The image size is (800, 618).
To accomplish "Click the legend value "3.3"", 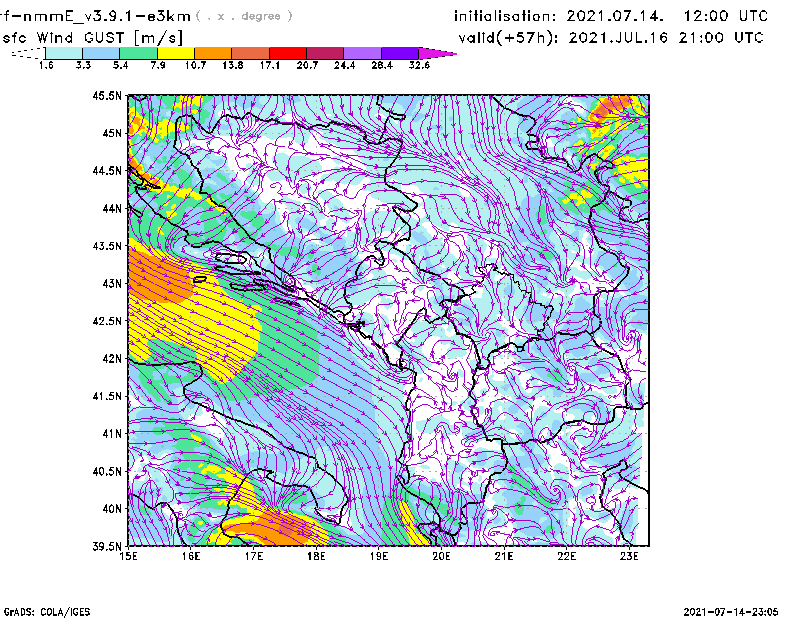I will [x=83, y=65].
